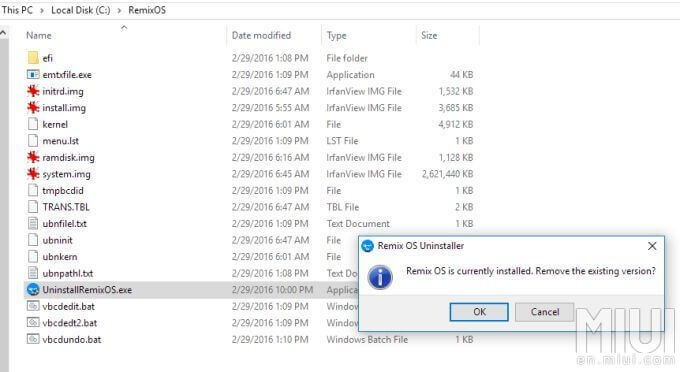
Task: Sort files by Name column
Action: click(39, 36)
